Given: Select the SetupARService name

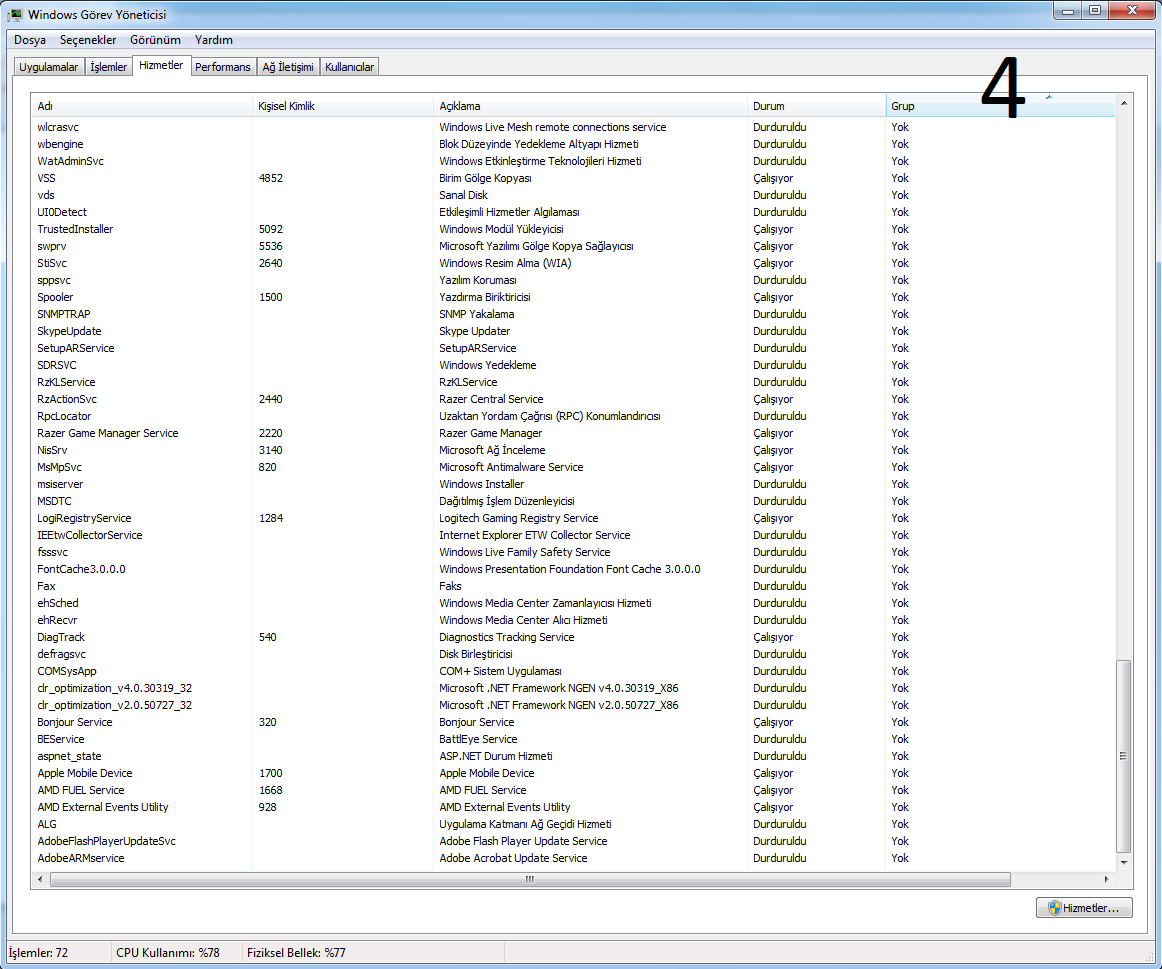Looking at the screenshot, I should [x=76, y=349].
